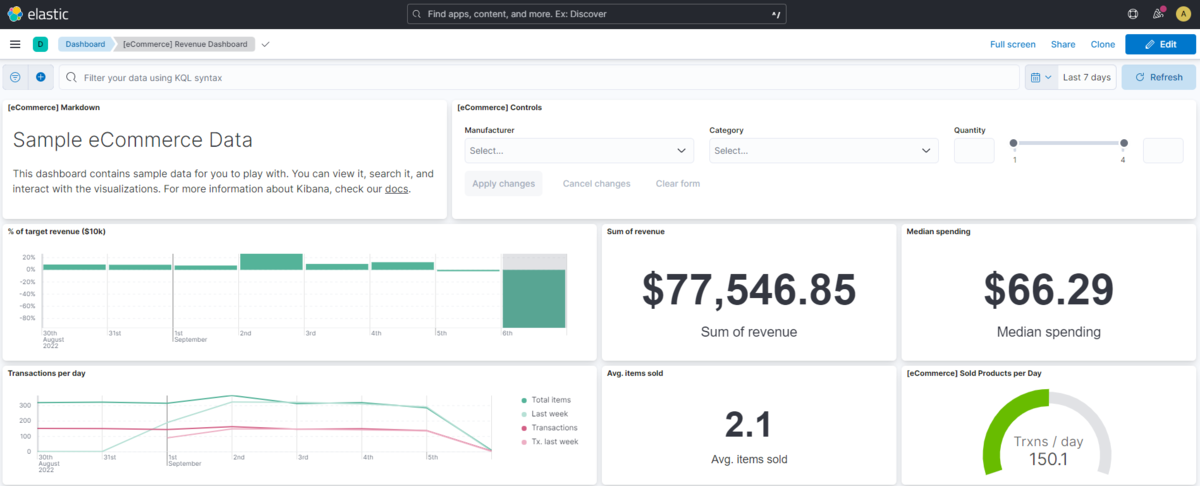Screen dimensions: 1200x486
Task: Click the 2nd bar in revenue chart
Action: [x=271, y=262]
